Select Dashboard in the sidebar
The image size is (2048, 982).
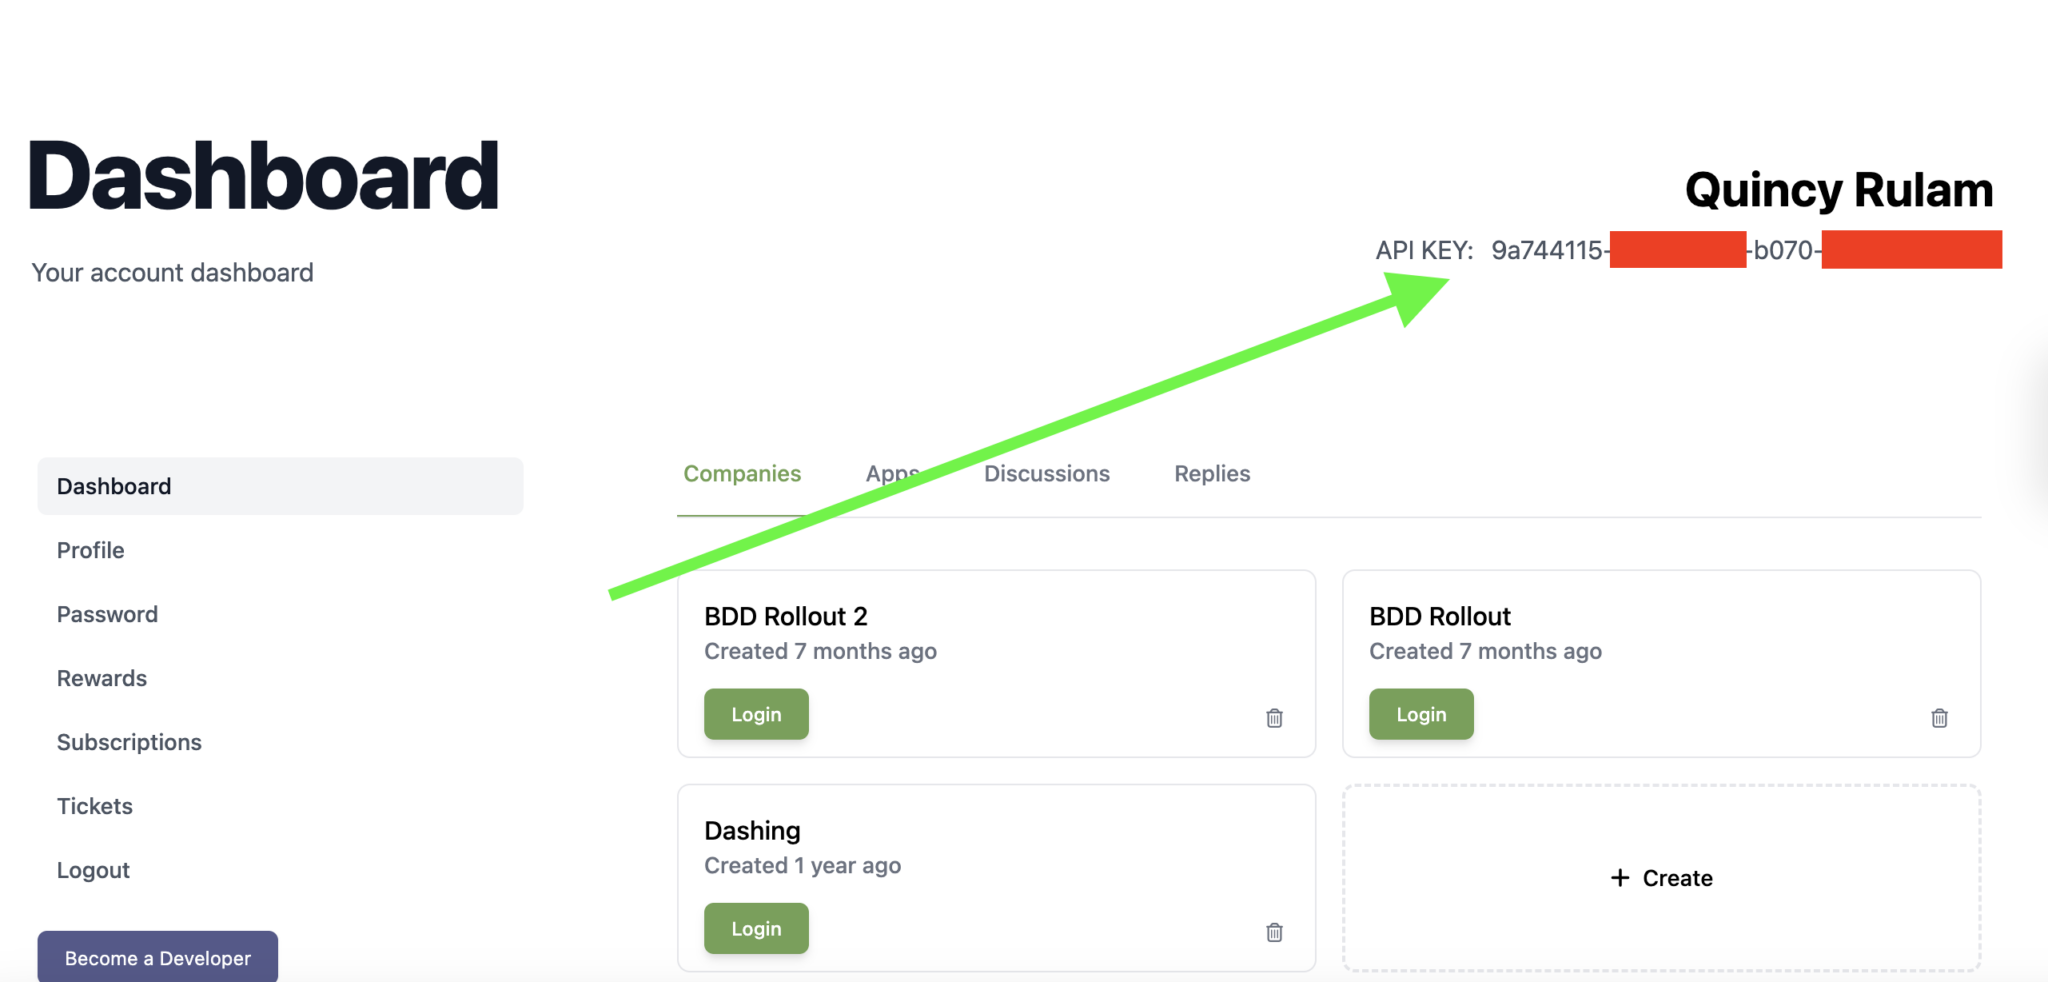tap(114, 487)
